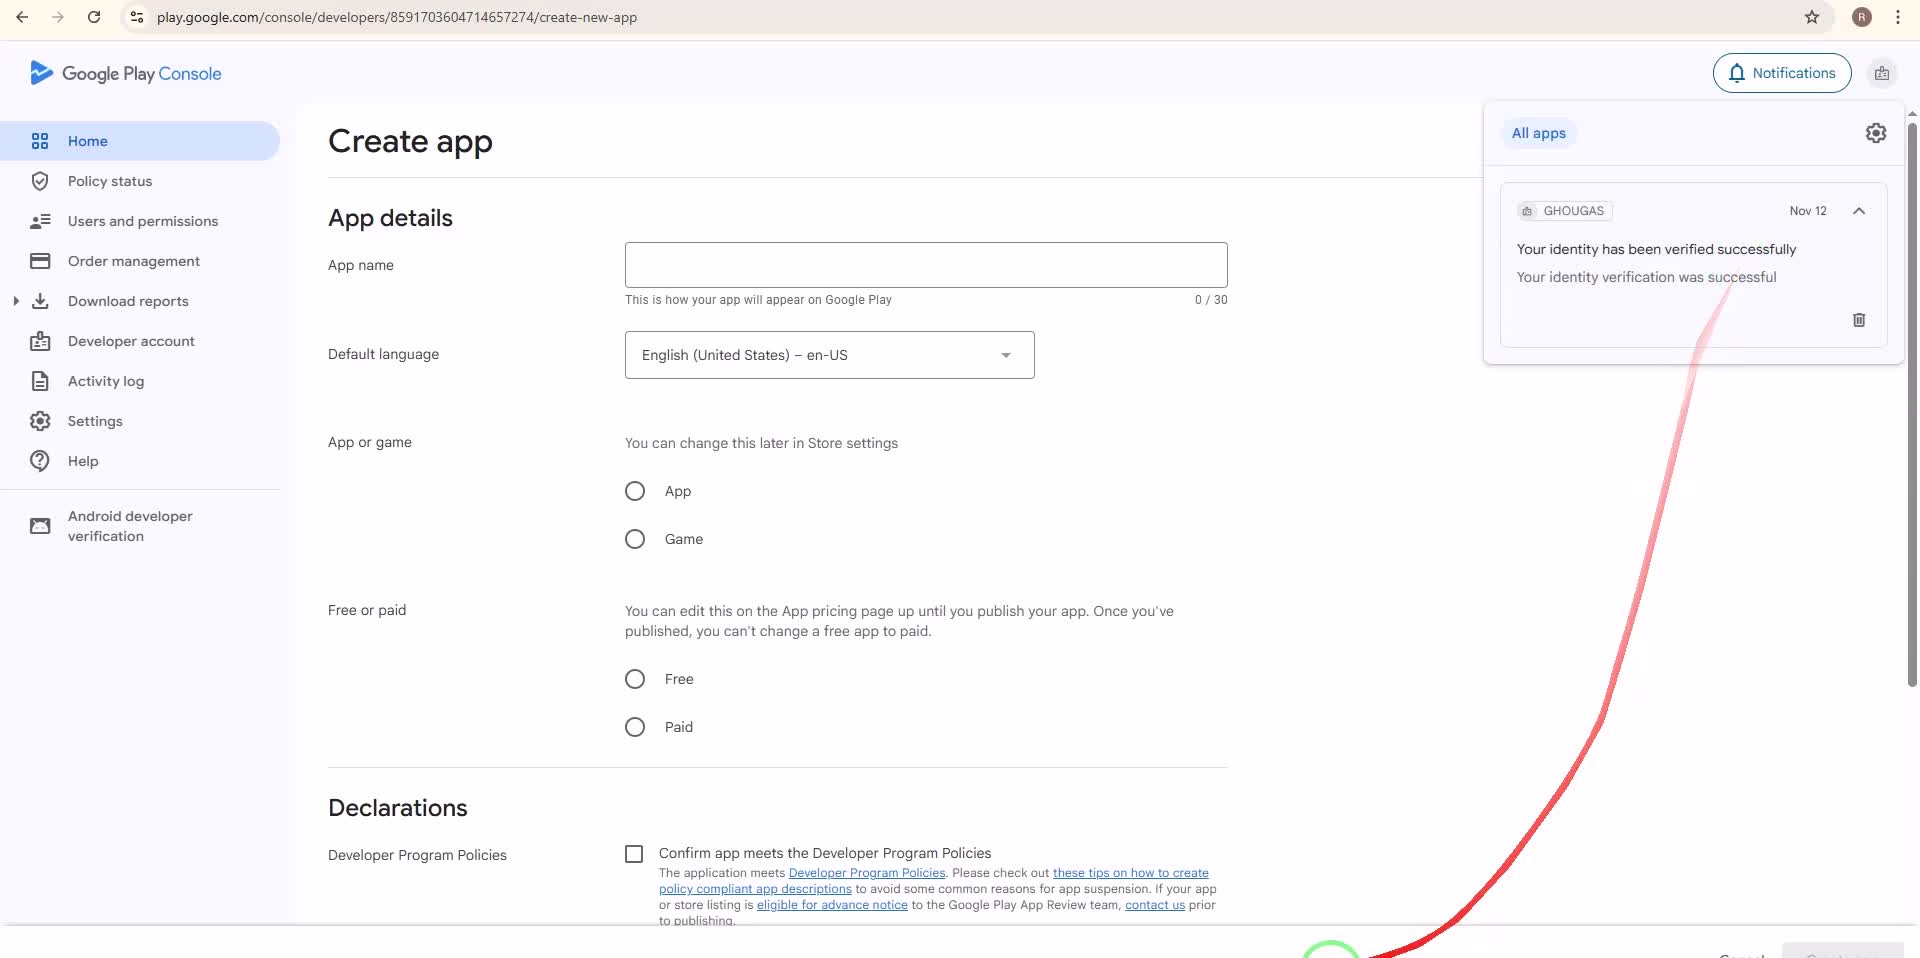The height and width of the screenshot is (958, 1920).
Task: Check Confirm app meets Developer Program Policies
Action: (634, 854)
